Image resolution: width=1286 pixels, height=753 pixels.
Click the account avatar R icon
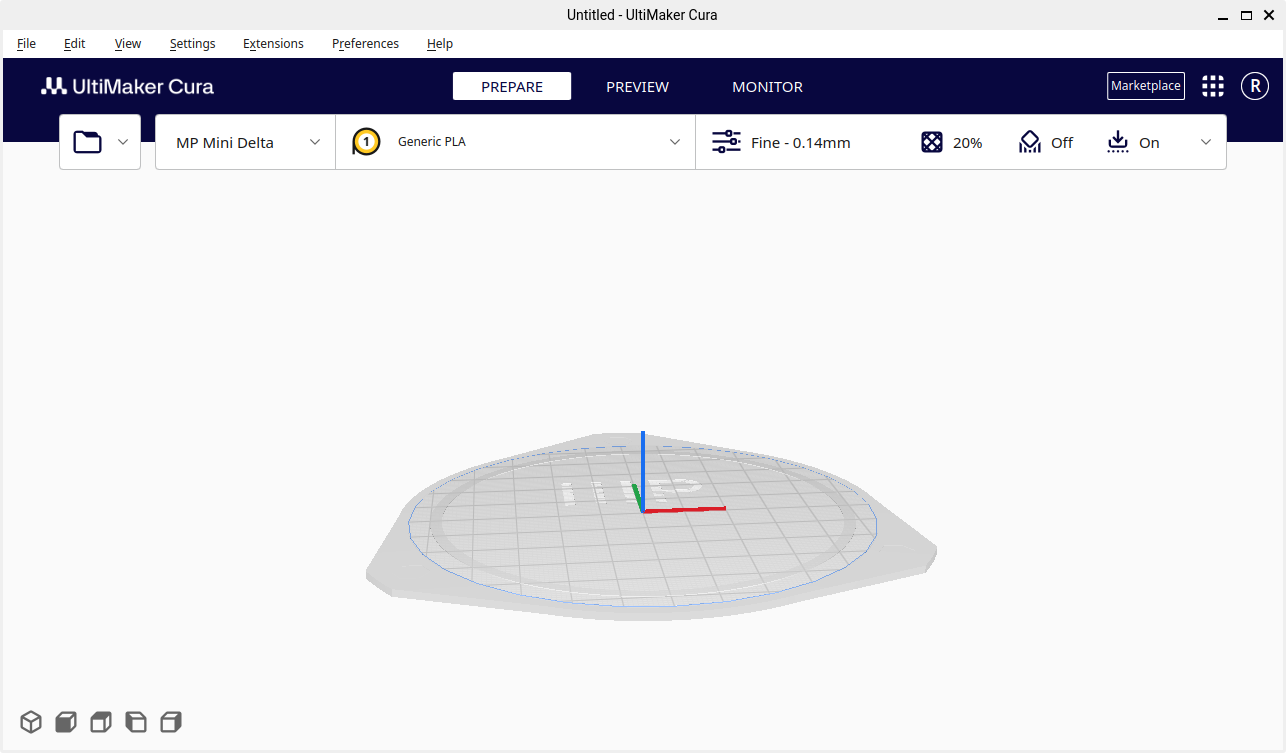pos(1255,86)
